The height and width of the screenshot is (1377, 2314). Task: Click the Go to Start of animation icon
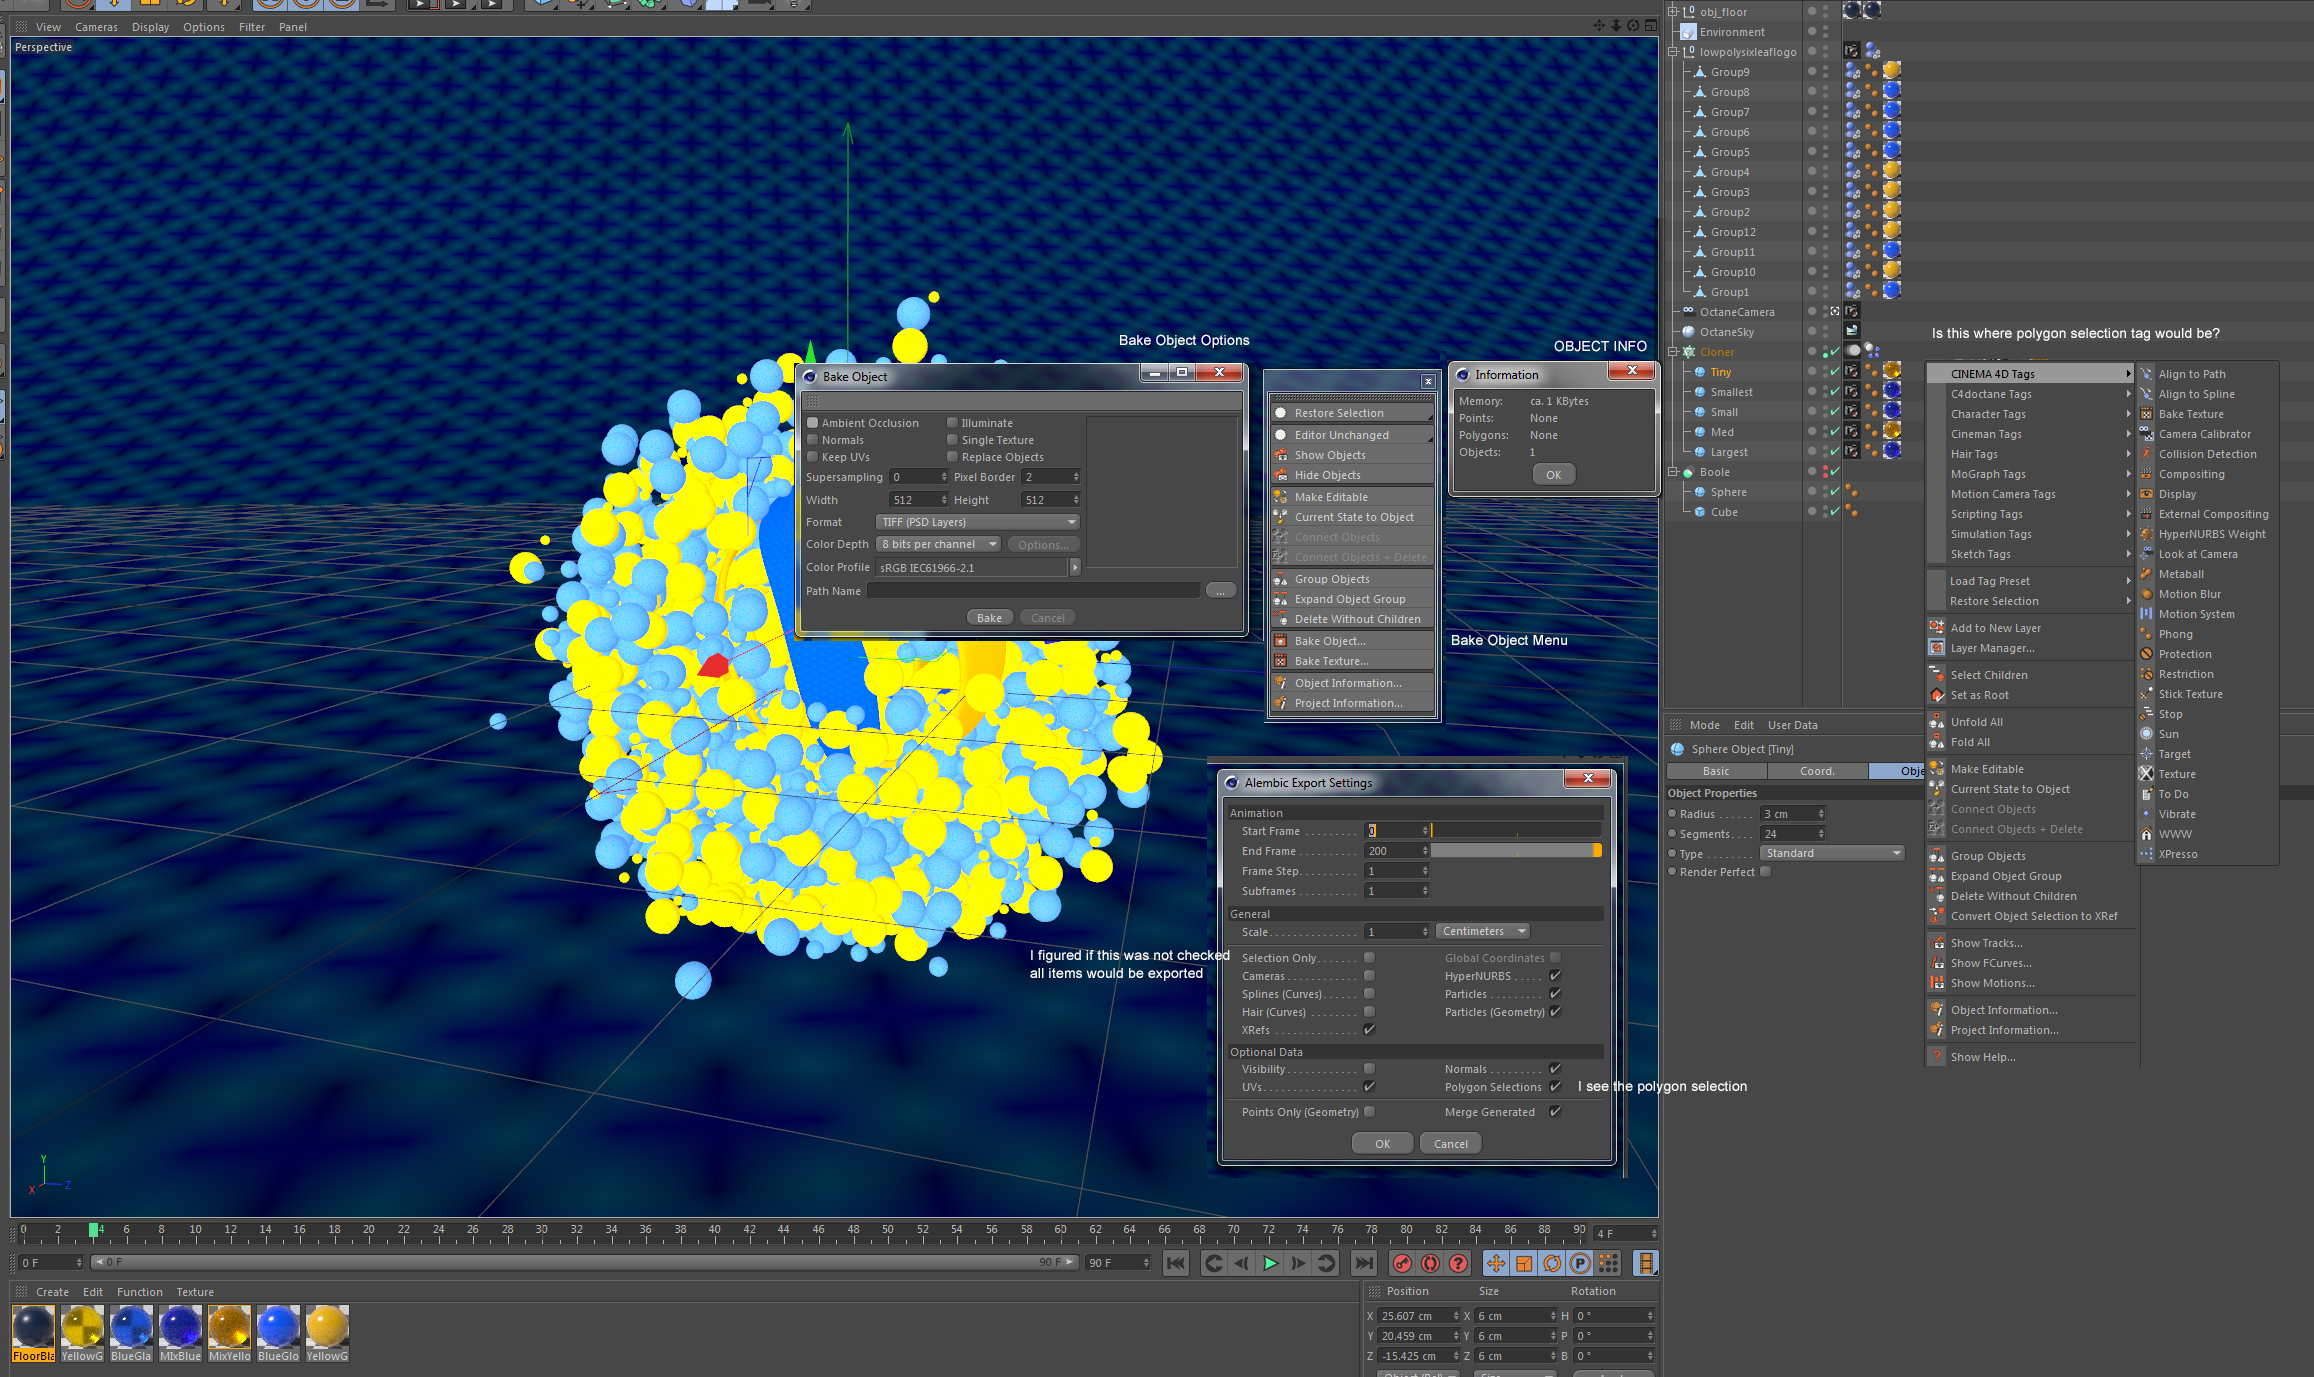1176,1263
